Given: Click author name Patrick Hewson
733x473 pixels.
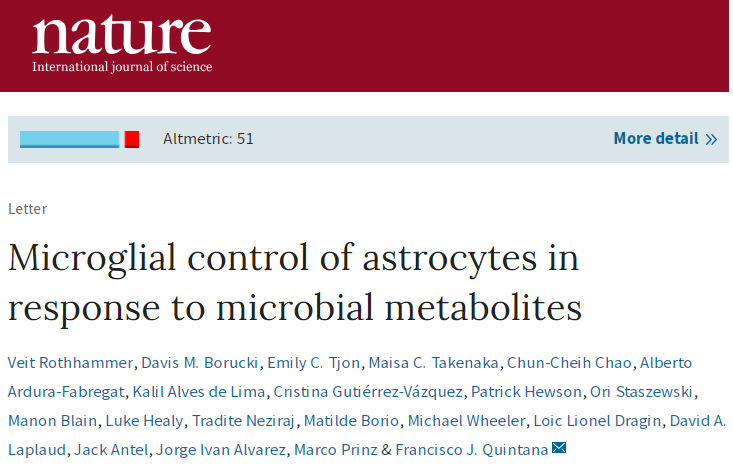Looking at the screenshot, I should pos(526,392).
